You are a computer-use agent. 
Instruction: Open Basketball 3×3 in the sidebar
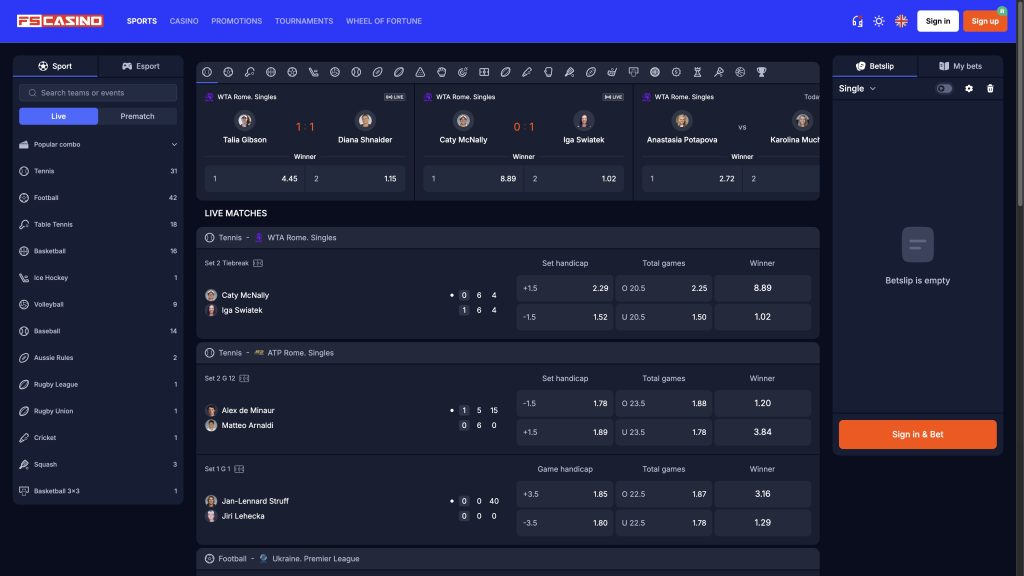[x=98, y=491]
